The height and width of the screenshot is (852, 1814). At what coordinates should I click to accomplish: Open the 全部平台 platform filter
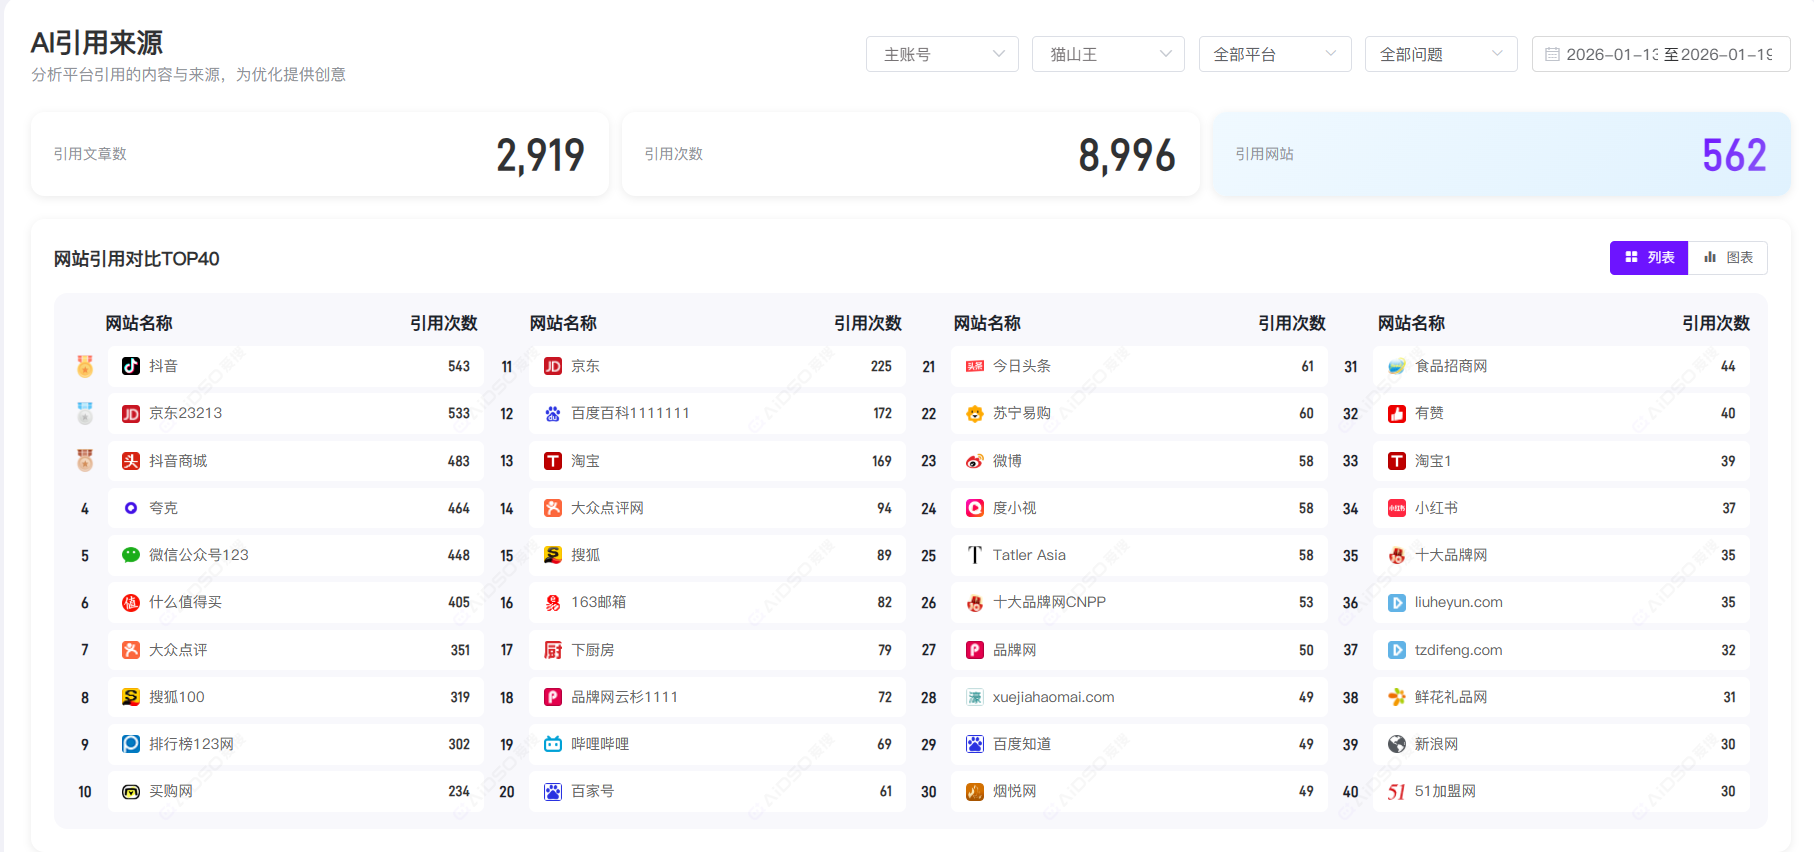(1274, 54)
